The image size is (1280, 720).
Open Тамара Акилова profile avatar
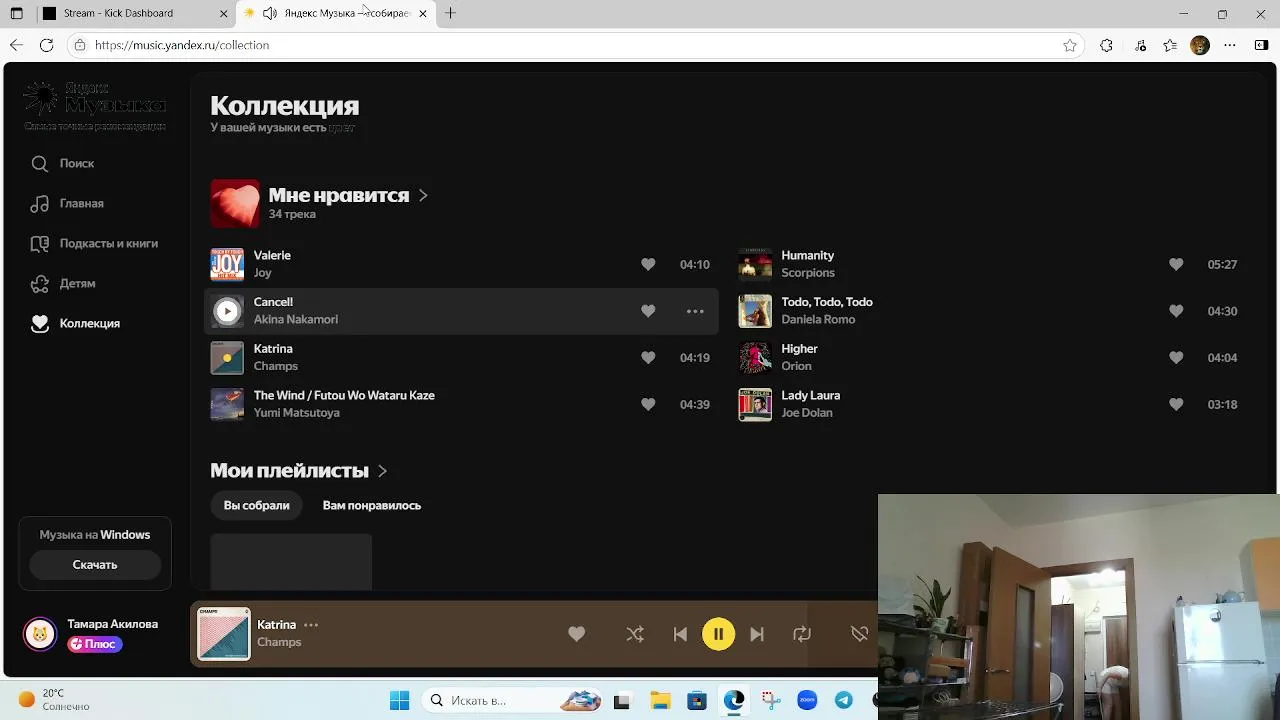40,634
